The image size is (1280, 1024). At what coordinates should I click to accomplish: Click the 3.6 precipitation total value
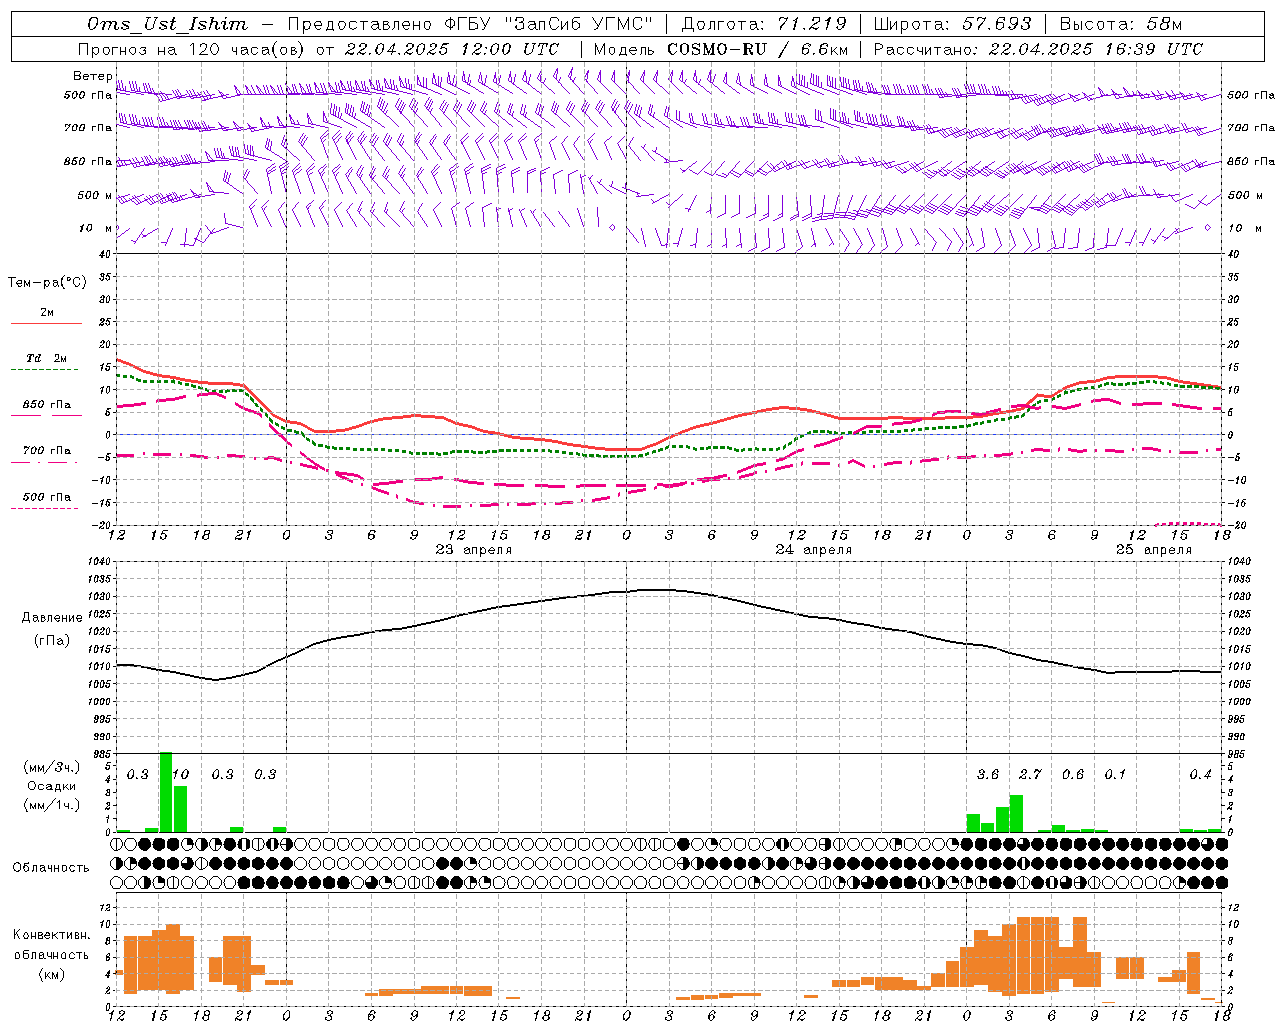coord(987,774)
